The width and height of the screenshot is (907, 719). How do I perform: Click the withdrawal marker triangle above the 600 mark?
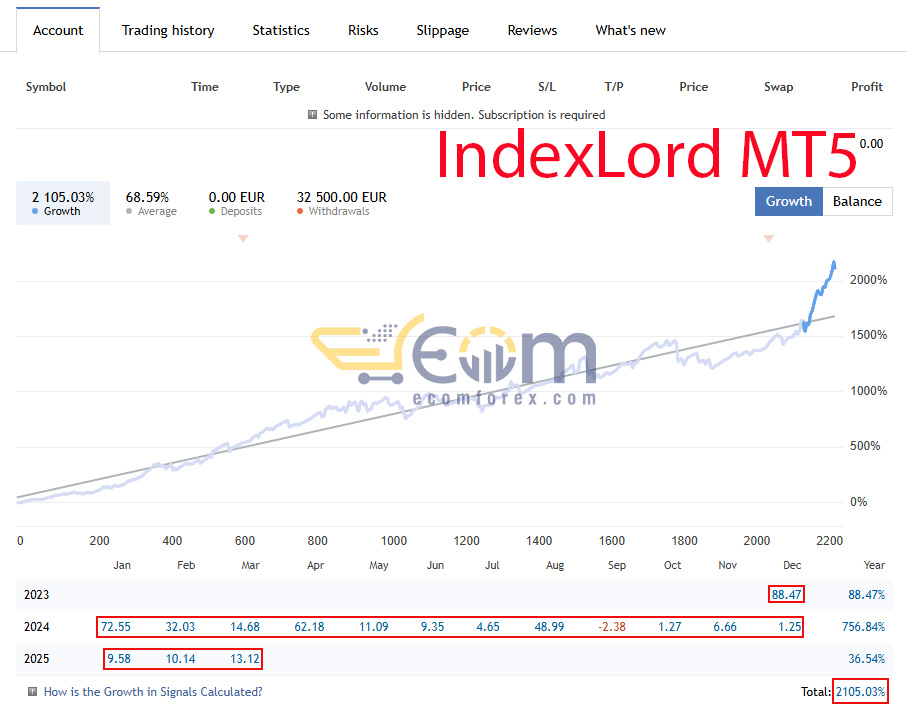243,238
